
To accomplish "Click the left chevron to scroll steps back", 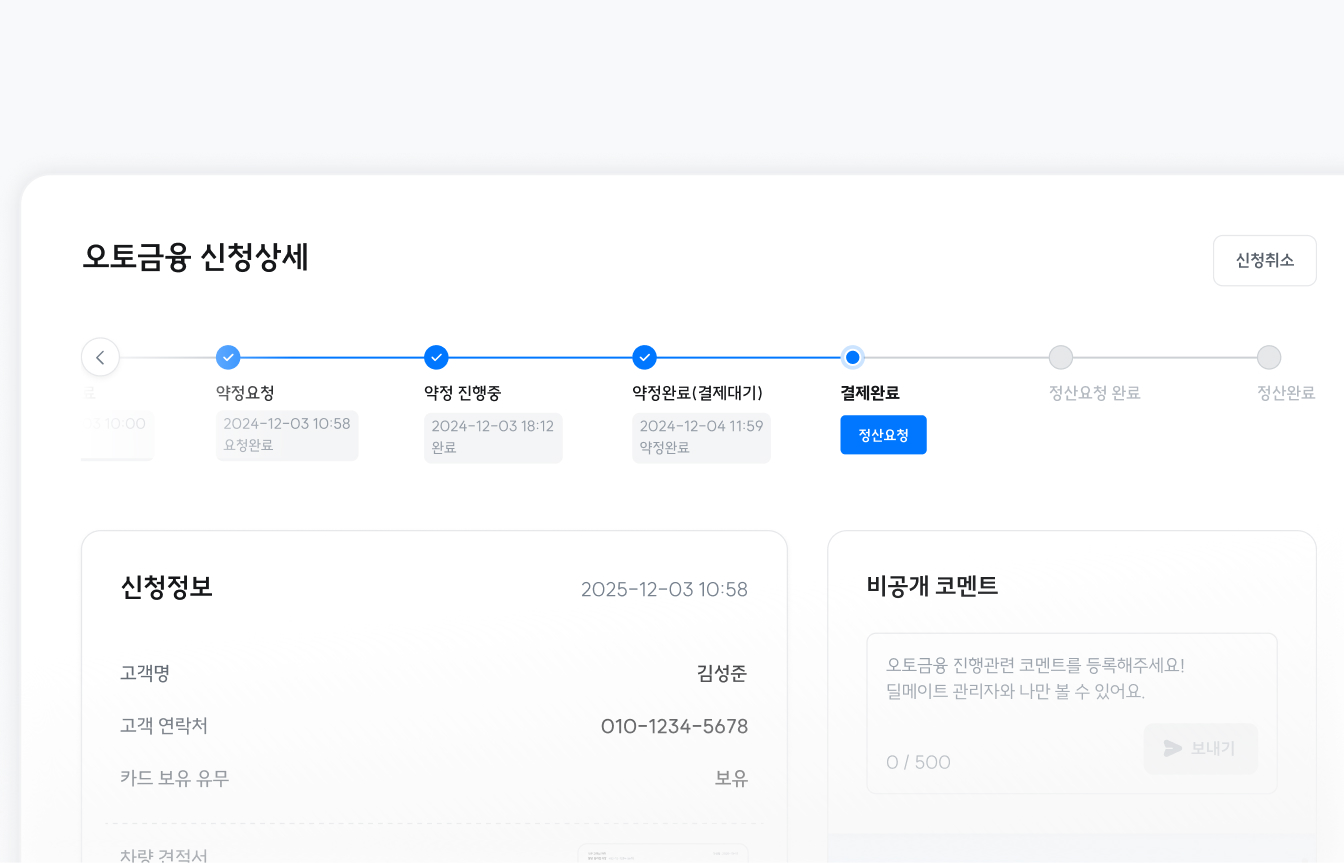I will click(x=100, y=357).
